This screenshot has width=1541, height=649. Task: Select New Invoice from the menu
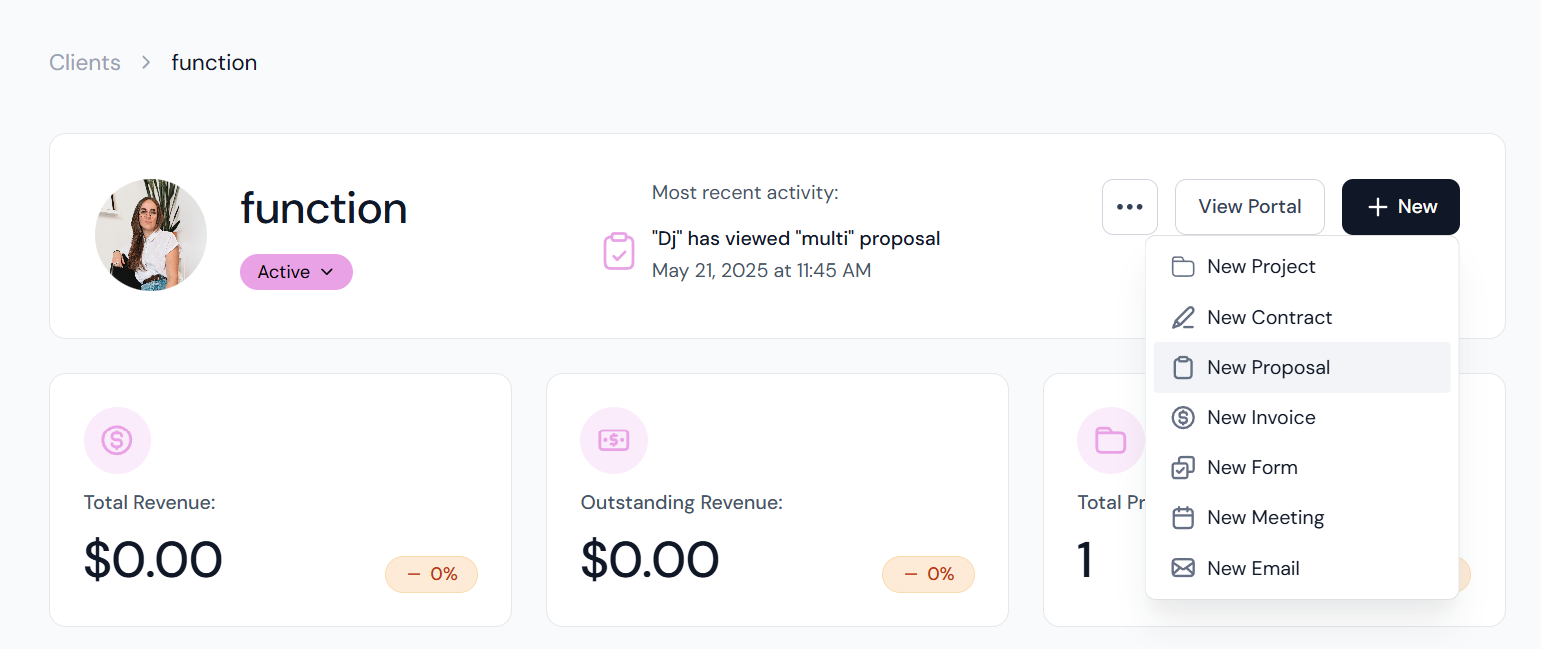point(1302,418)
